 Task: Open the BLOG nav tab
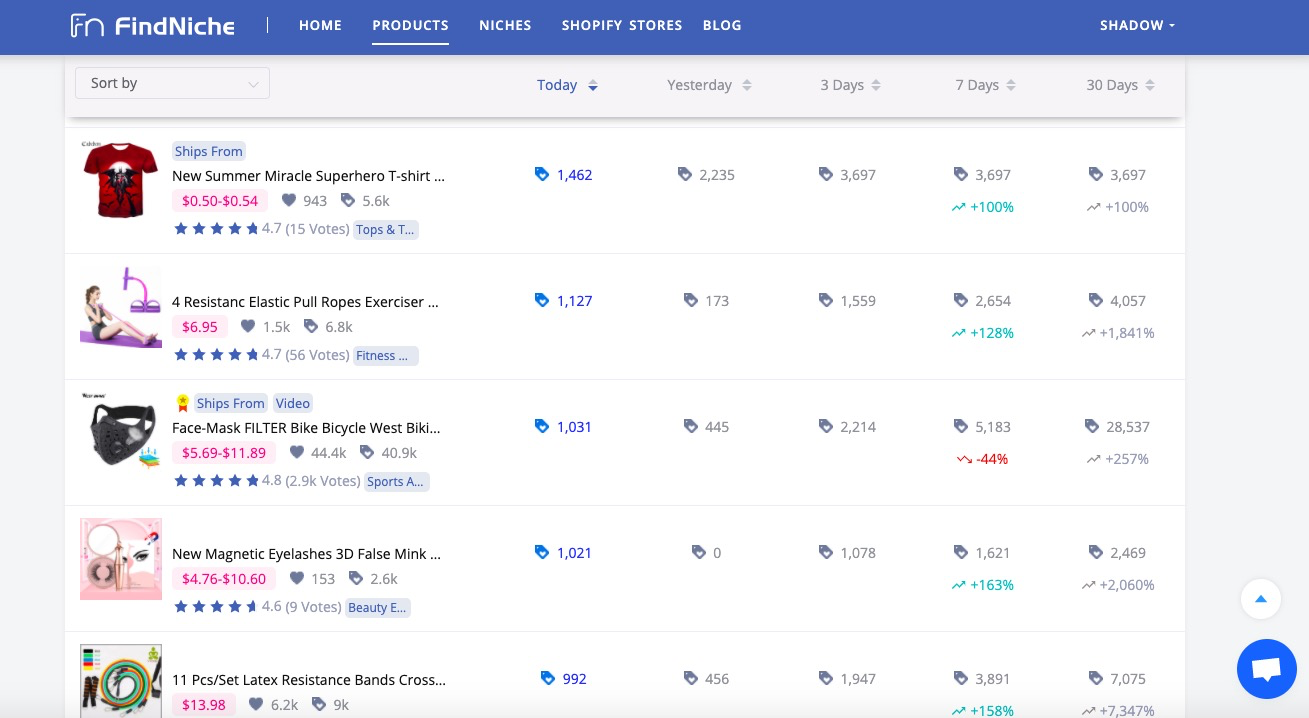click(x=722, y=25)
